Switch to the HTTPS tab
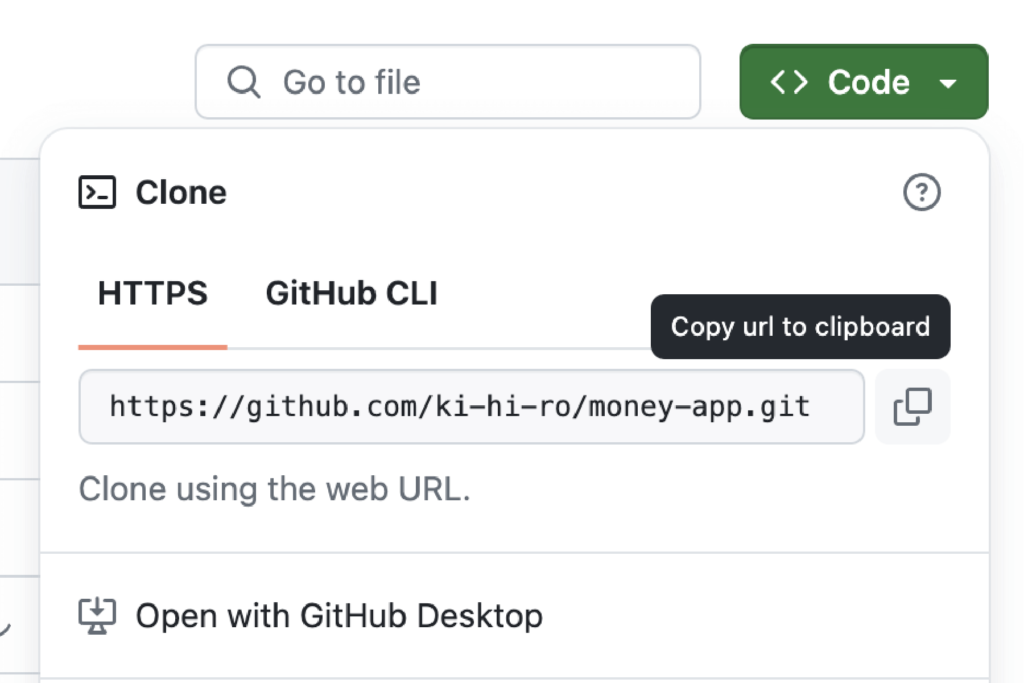The width and height of the screenshot is (1024, 683). pos(153,294)
